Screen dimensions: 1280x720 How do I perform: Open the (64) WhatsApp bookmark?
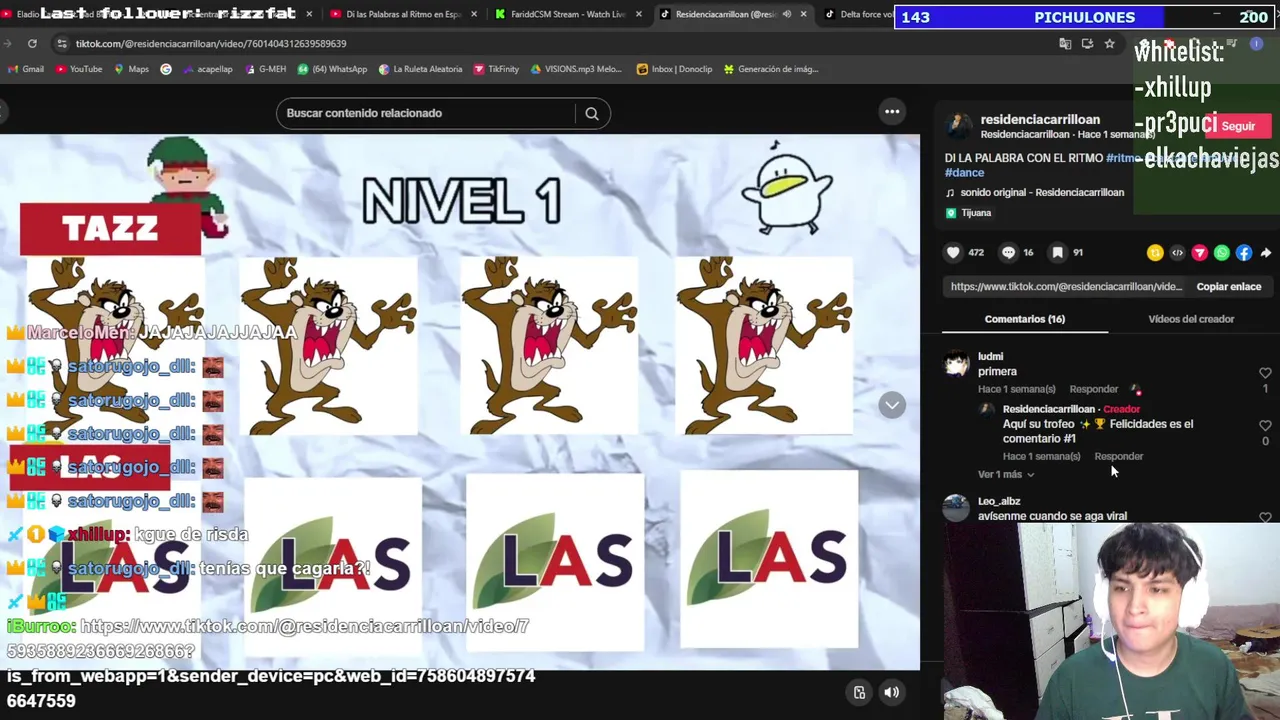[x=332, y=69]
